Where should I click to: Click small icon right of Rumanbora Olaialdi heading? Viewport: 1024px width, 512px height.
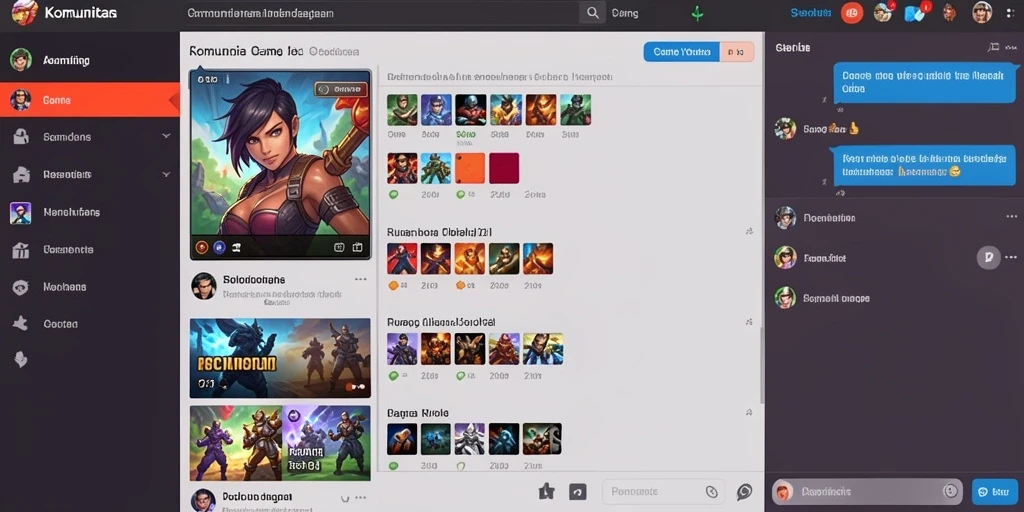tap(749, 232)
